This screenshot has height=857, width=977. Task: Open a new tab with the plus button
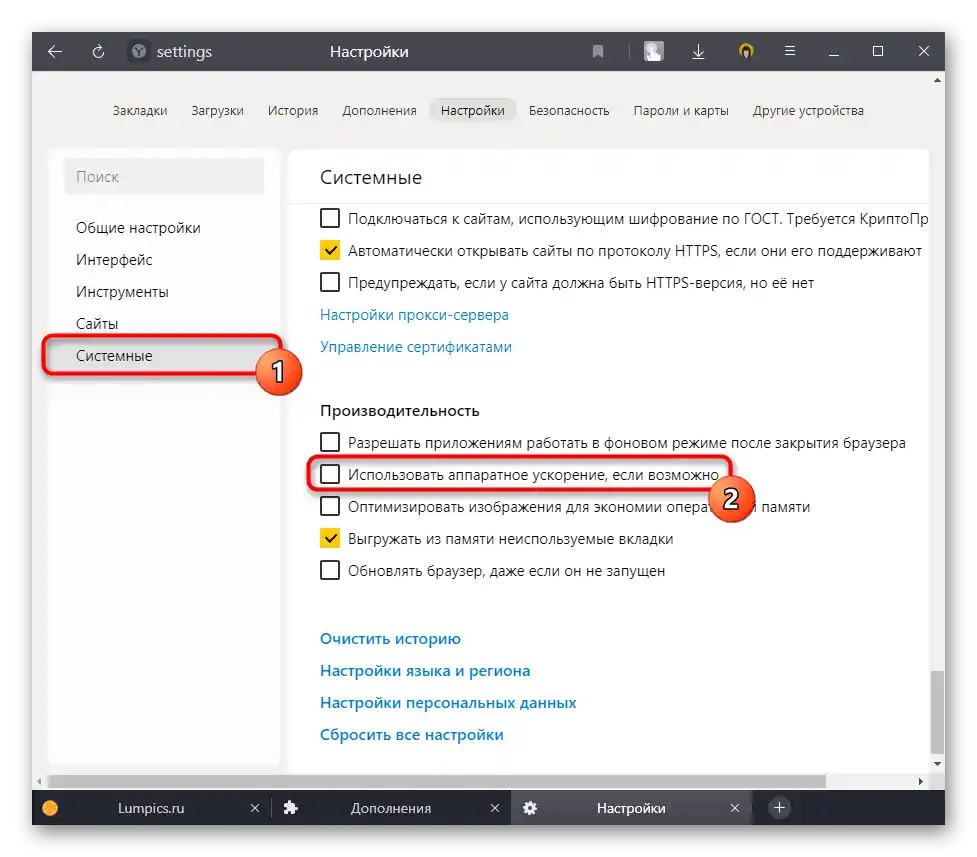[x=779, y=808]
